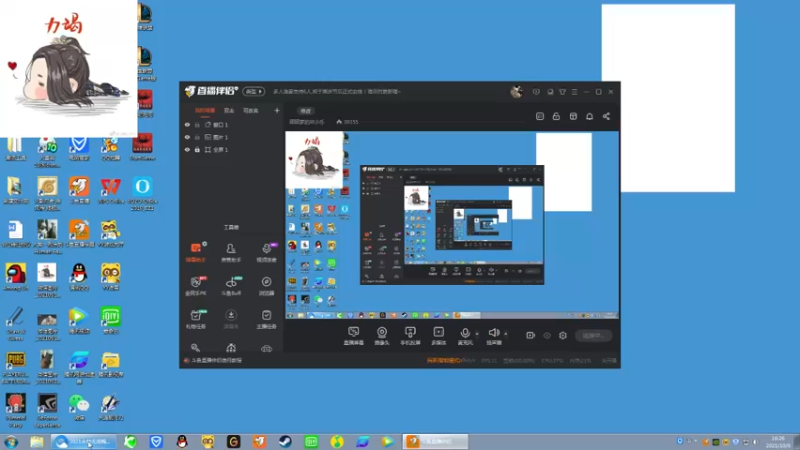Click the 修改 button above the preview

[x=306, y=111]
